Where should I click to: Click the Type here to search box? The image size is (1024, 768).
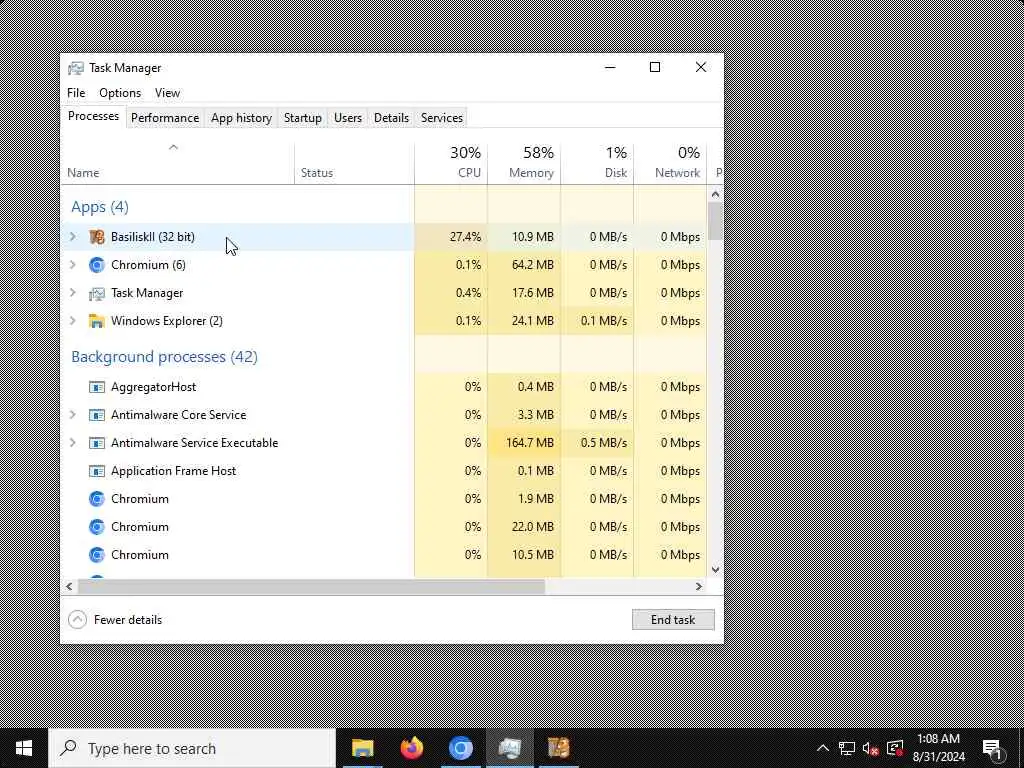tap(192, 748)
